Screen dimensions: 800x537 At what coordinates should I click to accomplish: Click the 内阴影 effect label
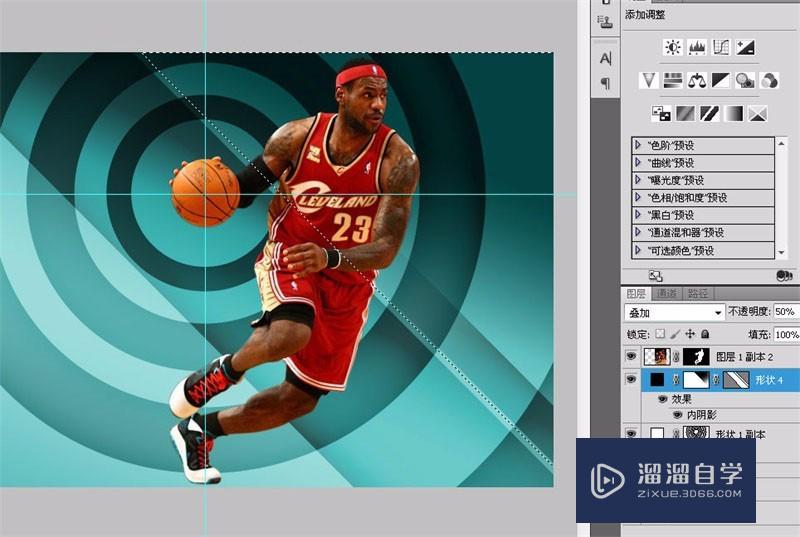pos(702,415)
